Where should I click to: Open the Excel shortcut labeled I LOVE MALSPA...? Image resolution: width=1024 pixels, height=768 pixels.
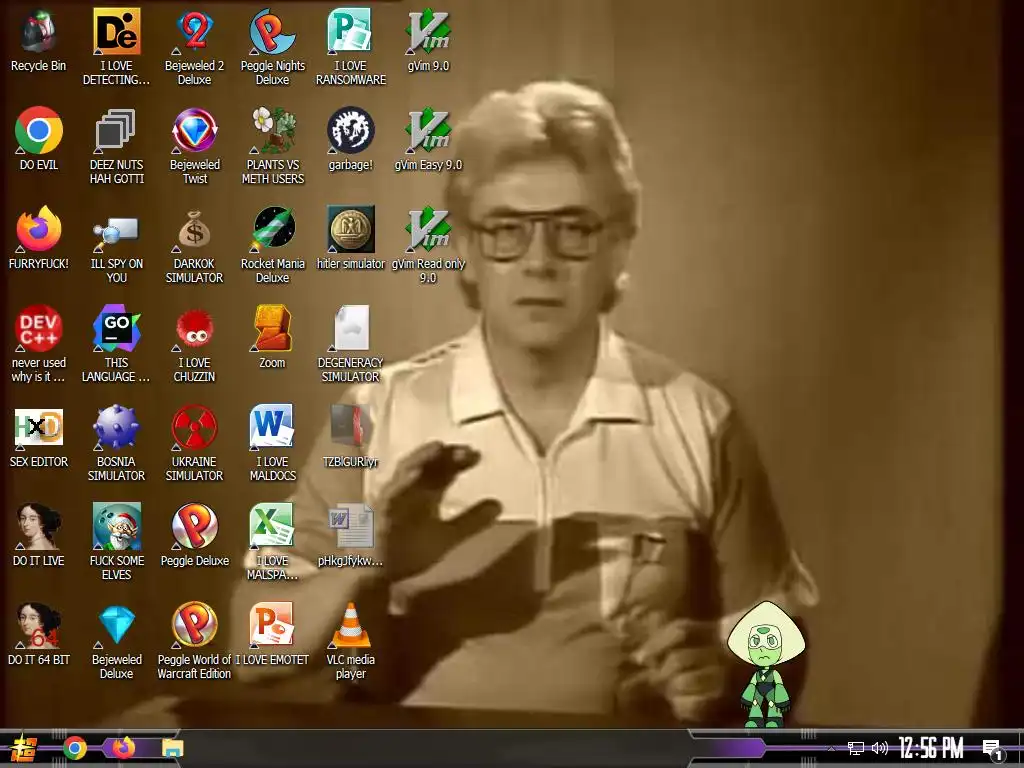point(272,526)
